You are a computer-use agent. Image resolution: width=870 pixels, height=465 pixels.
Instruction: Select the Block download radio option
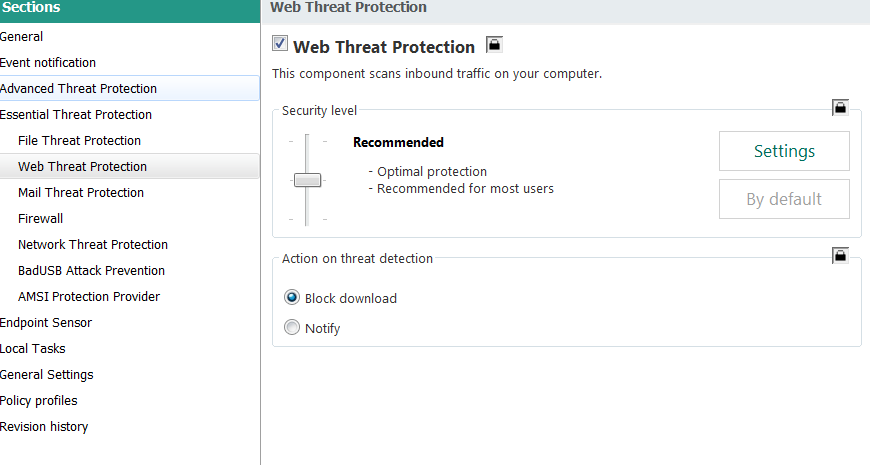pyautogui.click(x=292, y=298)
